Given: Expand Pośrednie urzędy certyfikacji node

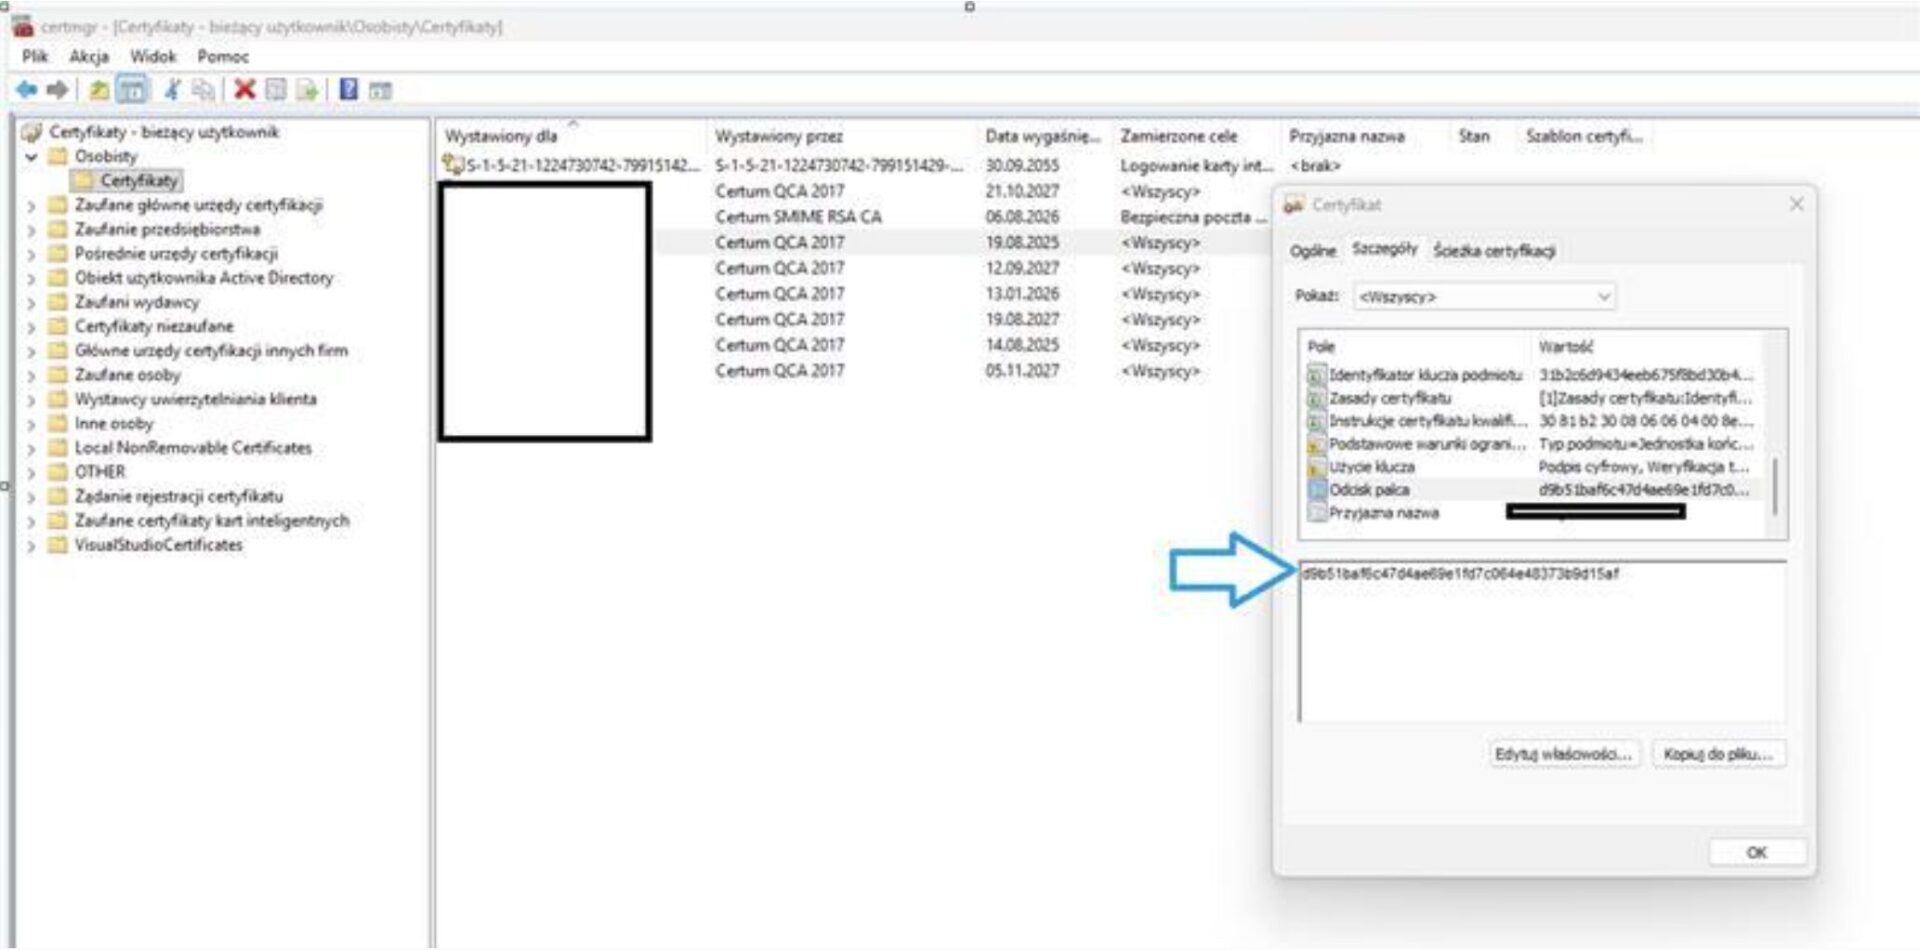Looking at the screenshot, I should tap(31, 255).
